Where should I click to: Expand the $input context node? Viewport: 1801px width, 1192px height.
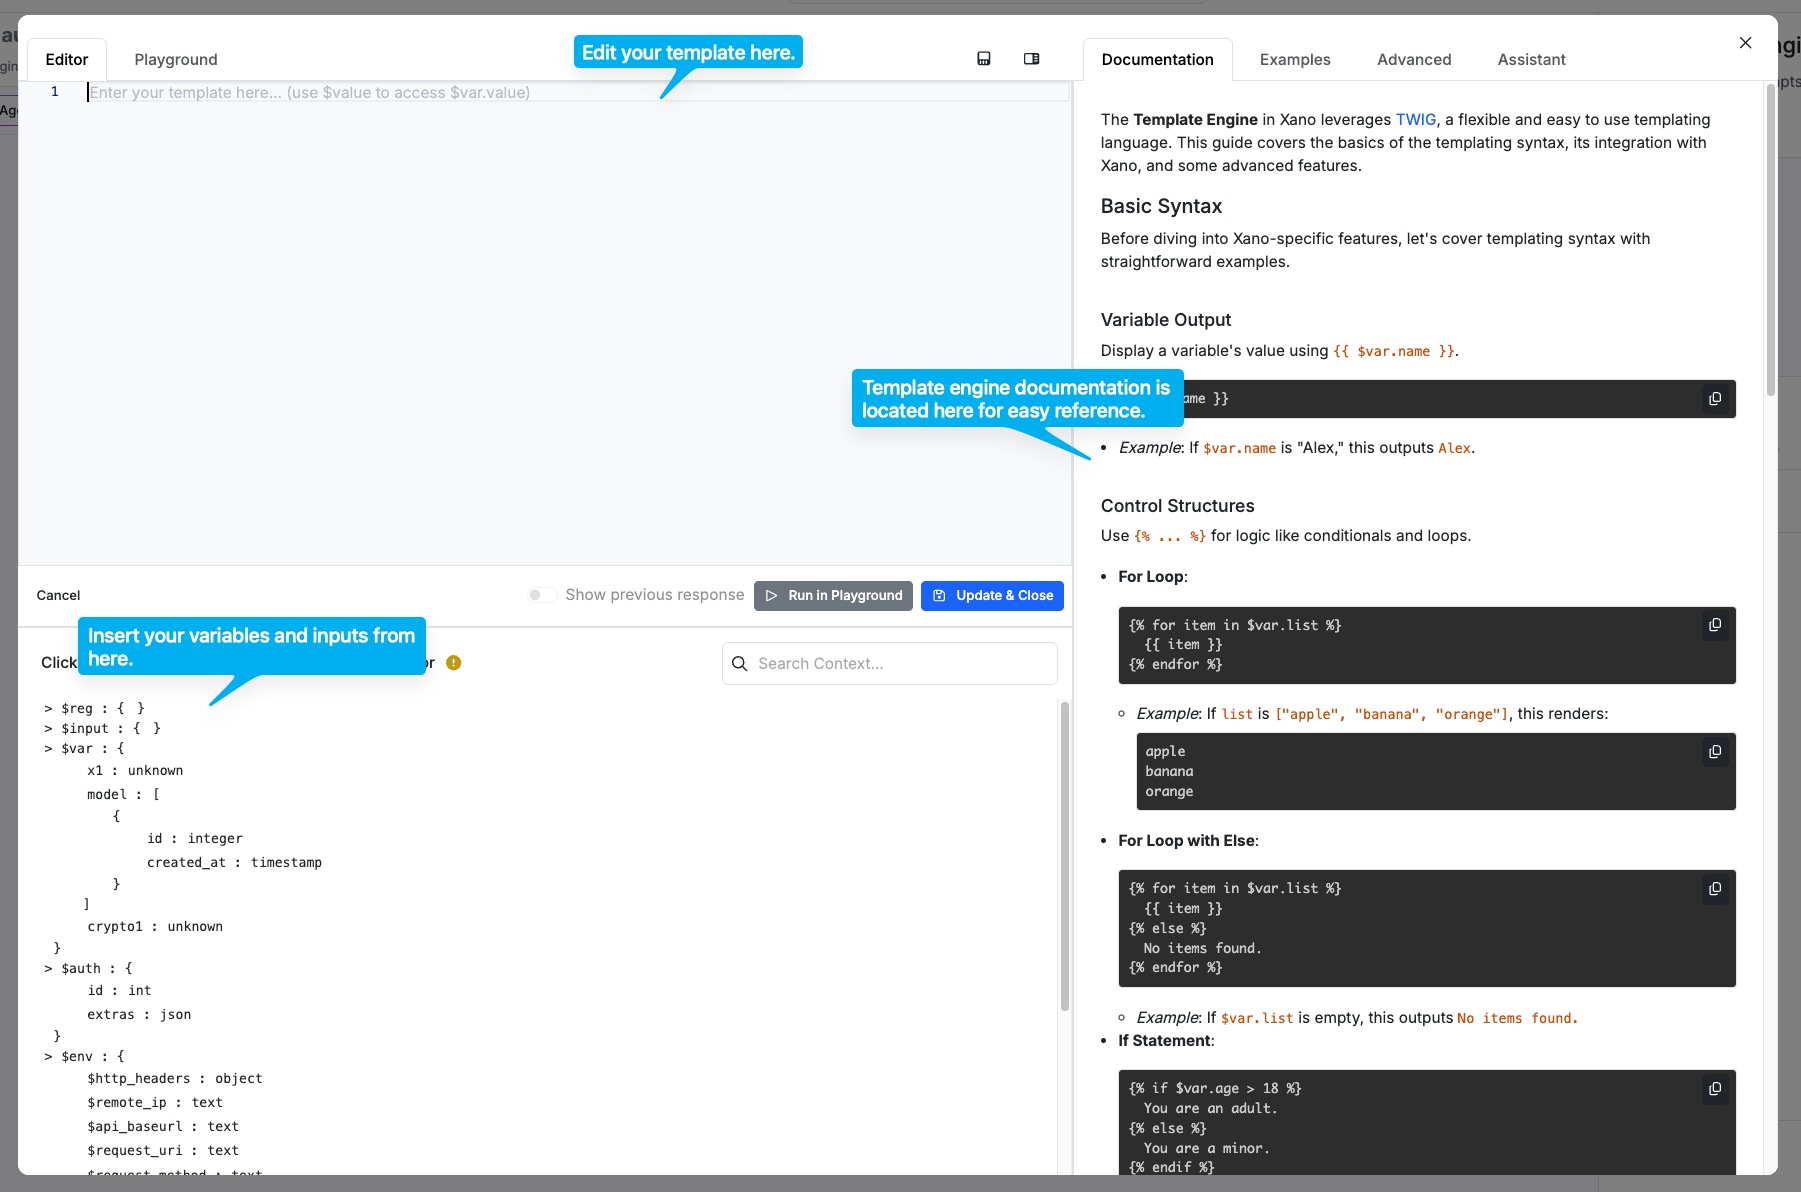point(48,728)
